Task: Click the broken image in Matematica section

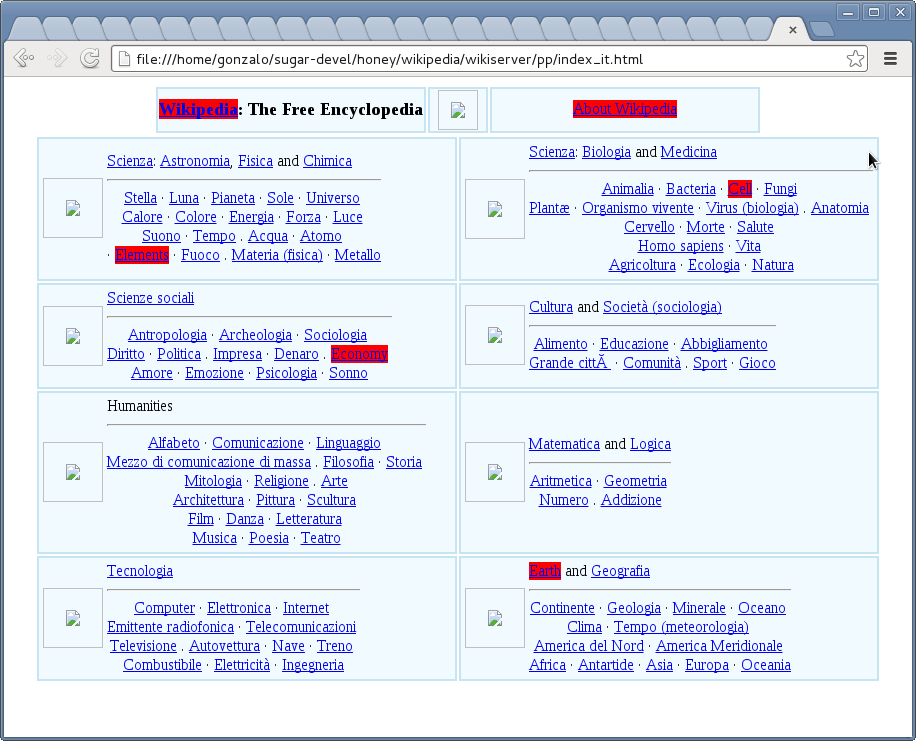Action: pos(495,472)
